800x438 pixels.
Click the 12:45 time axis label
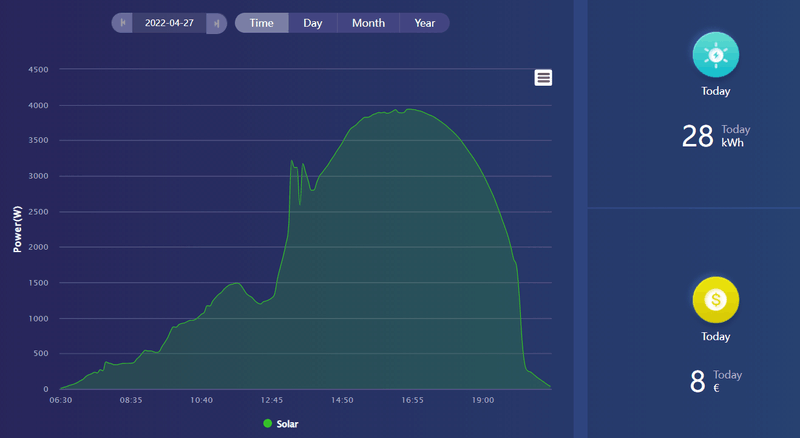tap(271, 400)
